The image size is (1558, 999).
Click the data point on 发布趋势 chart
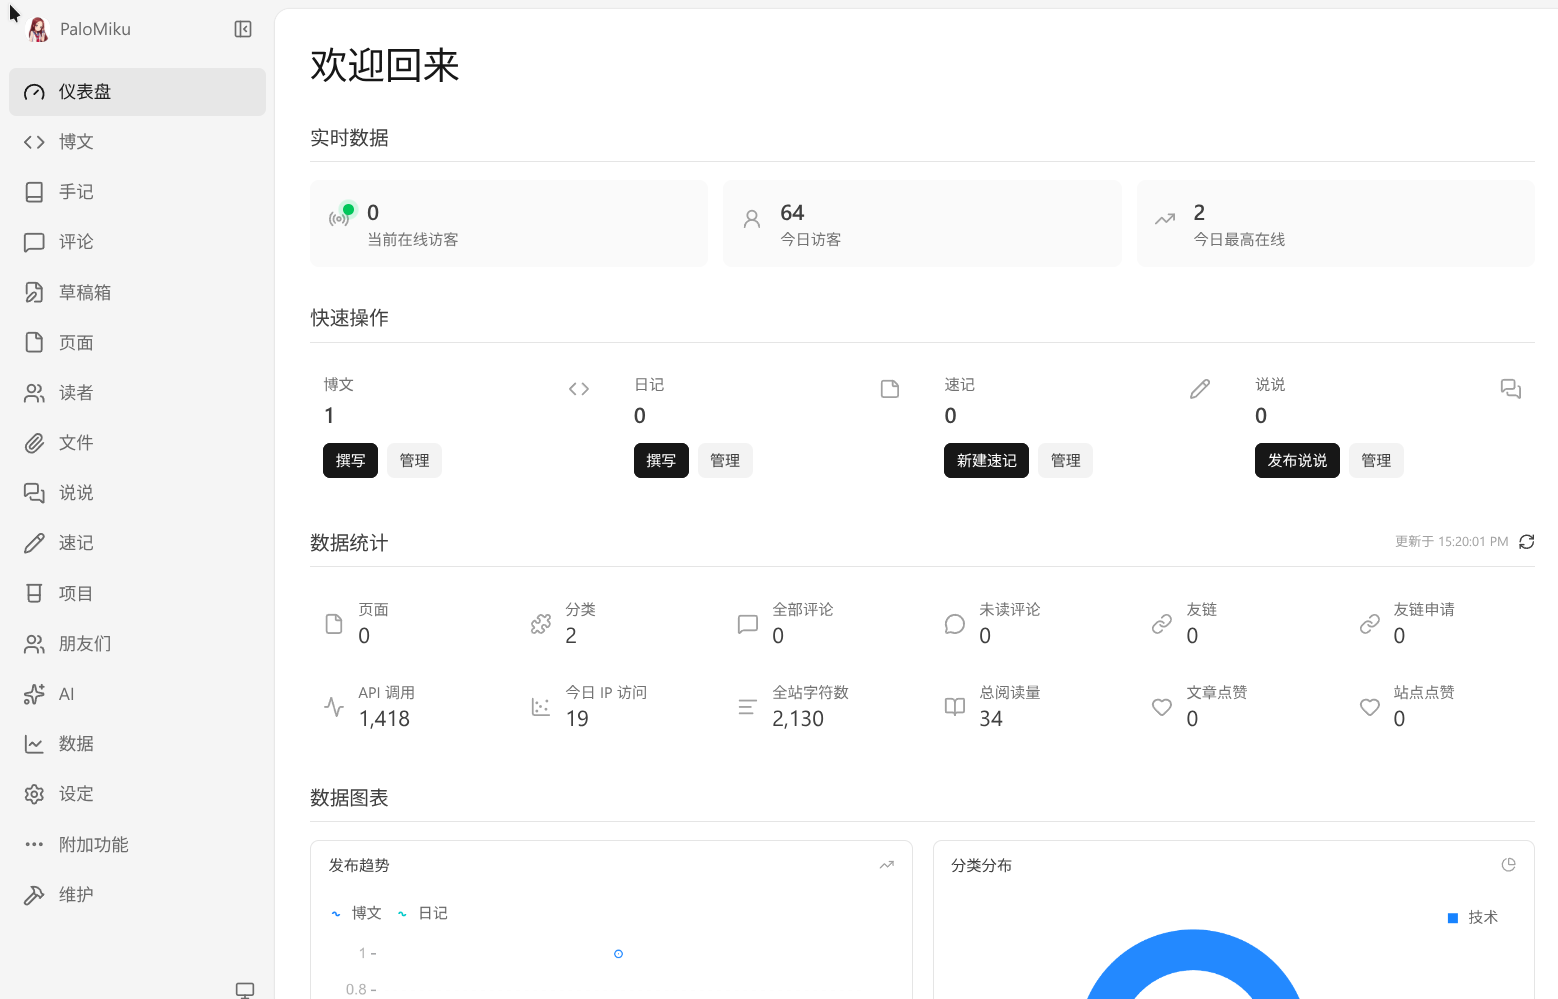[x=619, y=954]
